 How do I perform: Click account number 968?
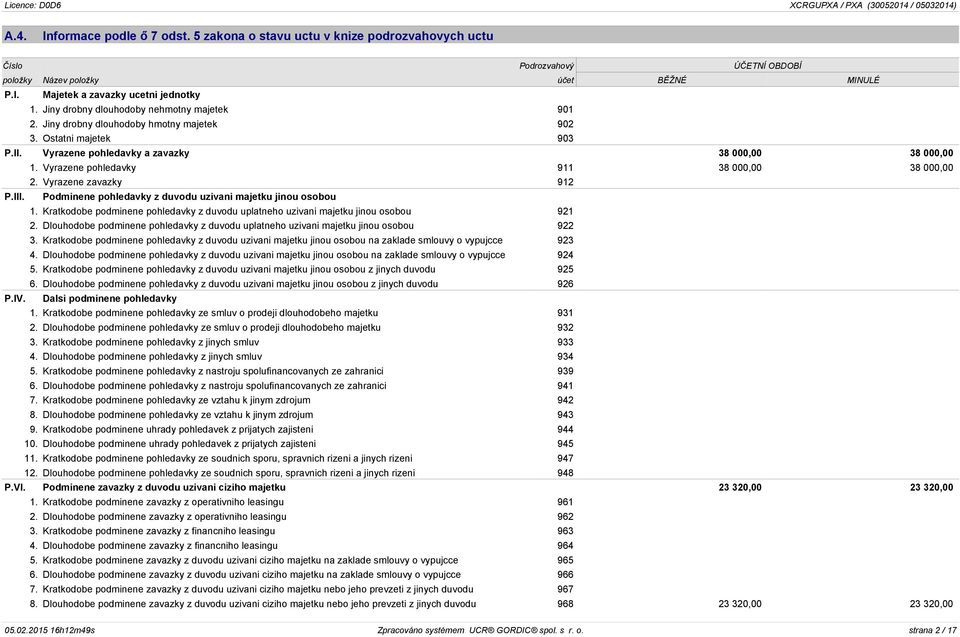point(565,604)
